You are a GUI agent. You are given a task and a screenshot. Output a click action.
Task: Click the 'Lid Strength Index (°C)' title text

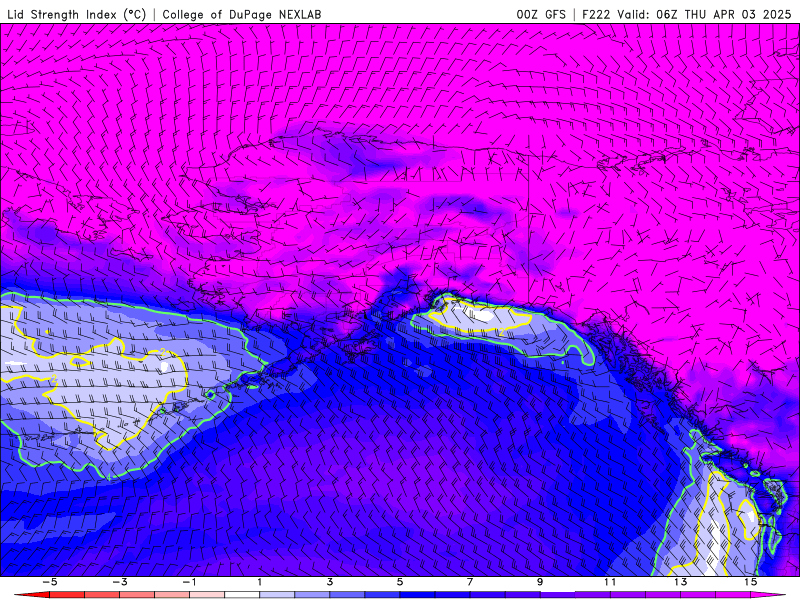coord(77,14)
